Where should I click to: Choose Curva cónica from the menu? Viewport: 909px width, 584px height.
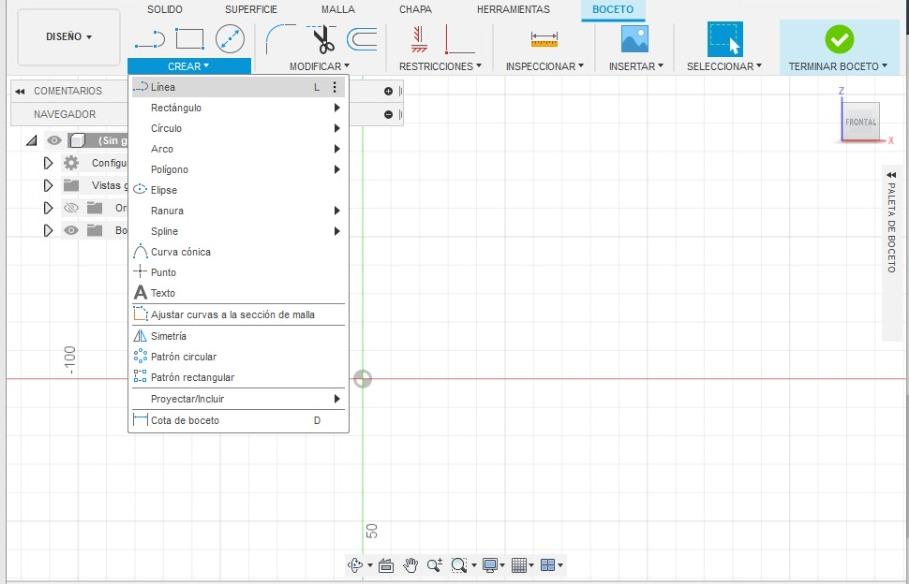pos(238,252)
